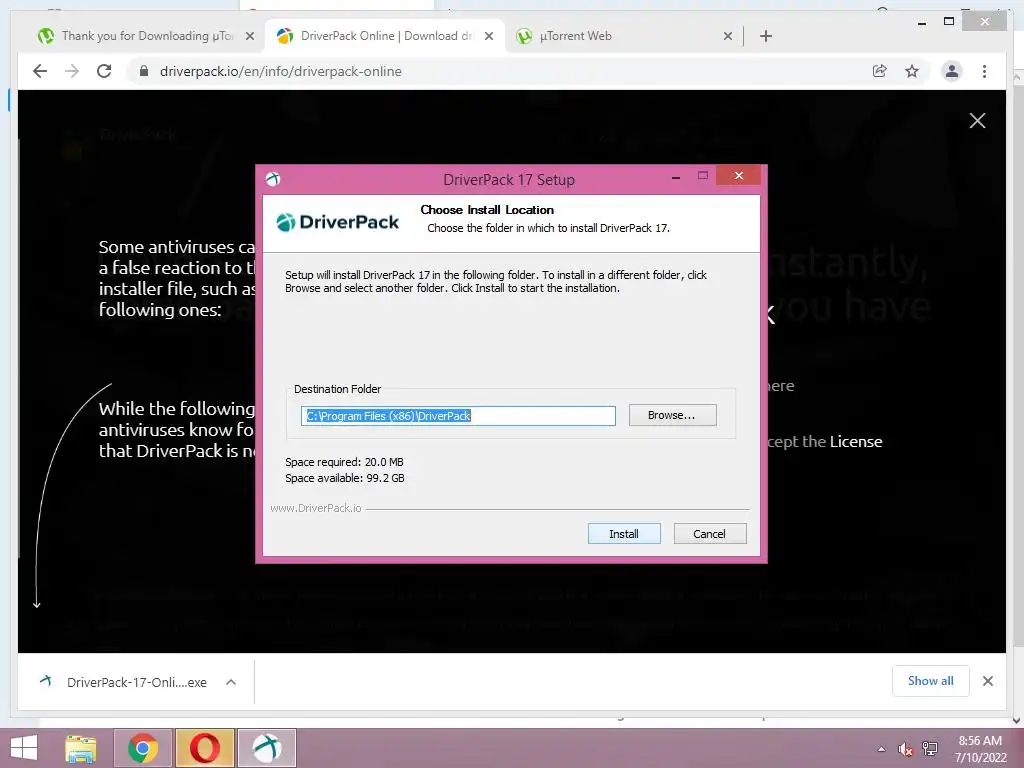Click the lock site-info icon
1024x768 pixels.
[144, 71]
